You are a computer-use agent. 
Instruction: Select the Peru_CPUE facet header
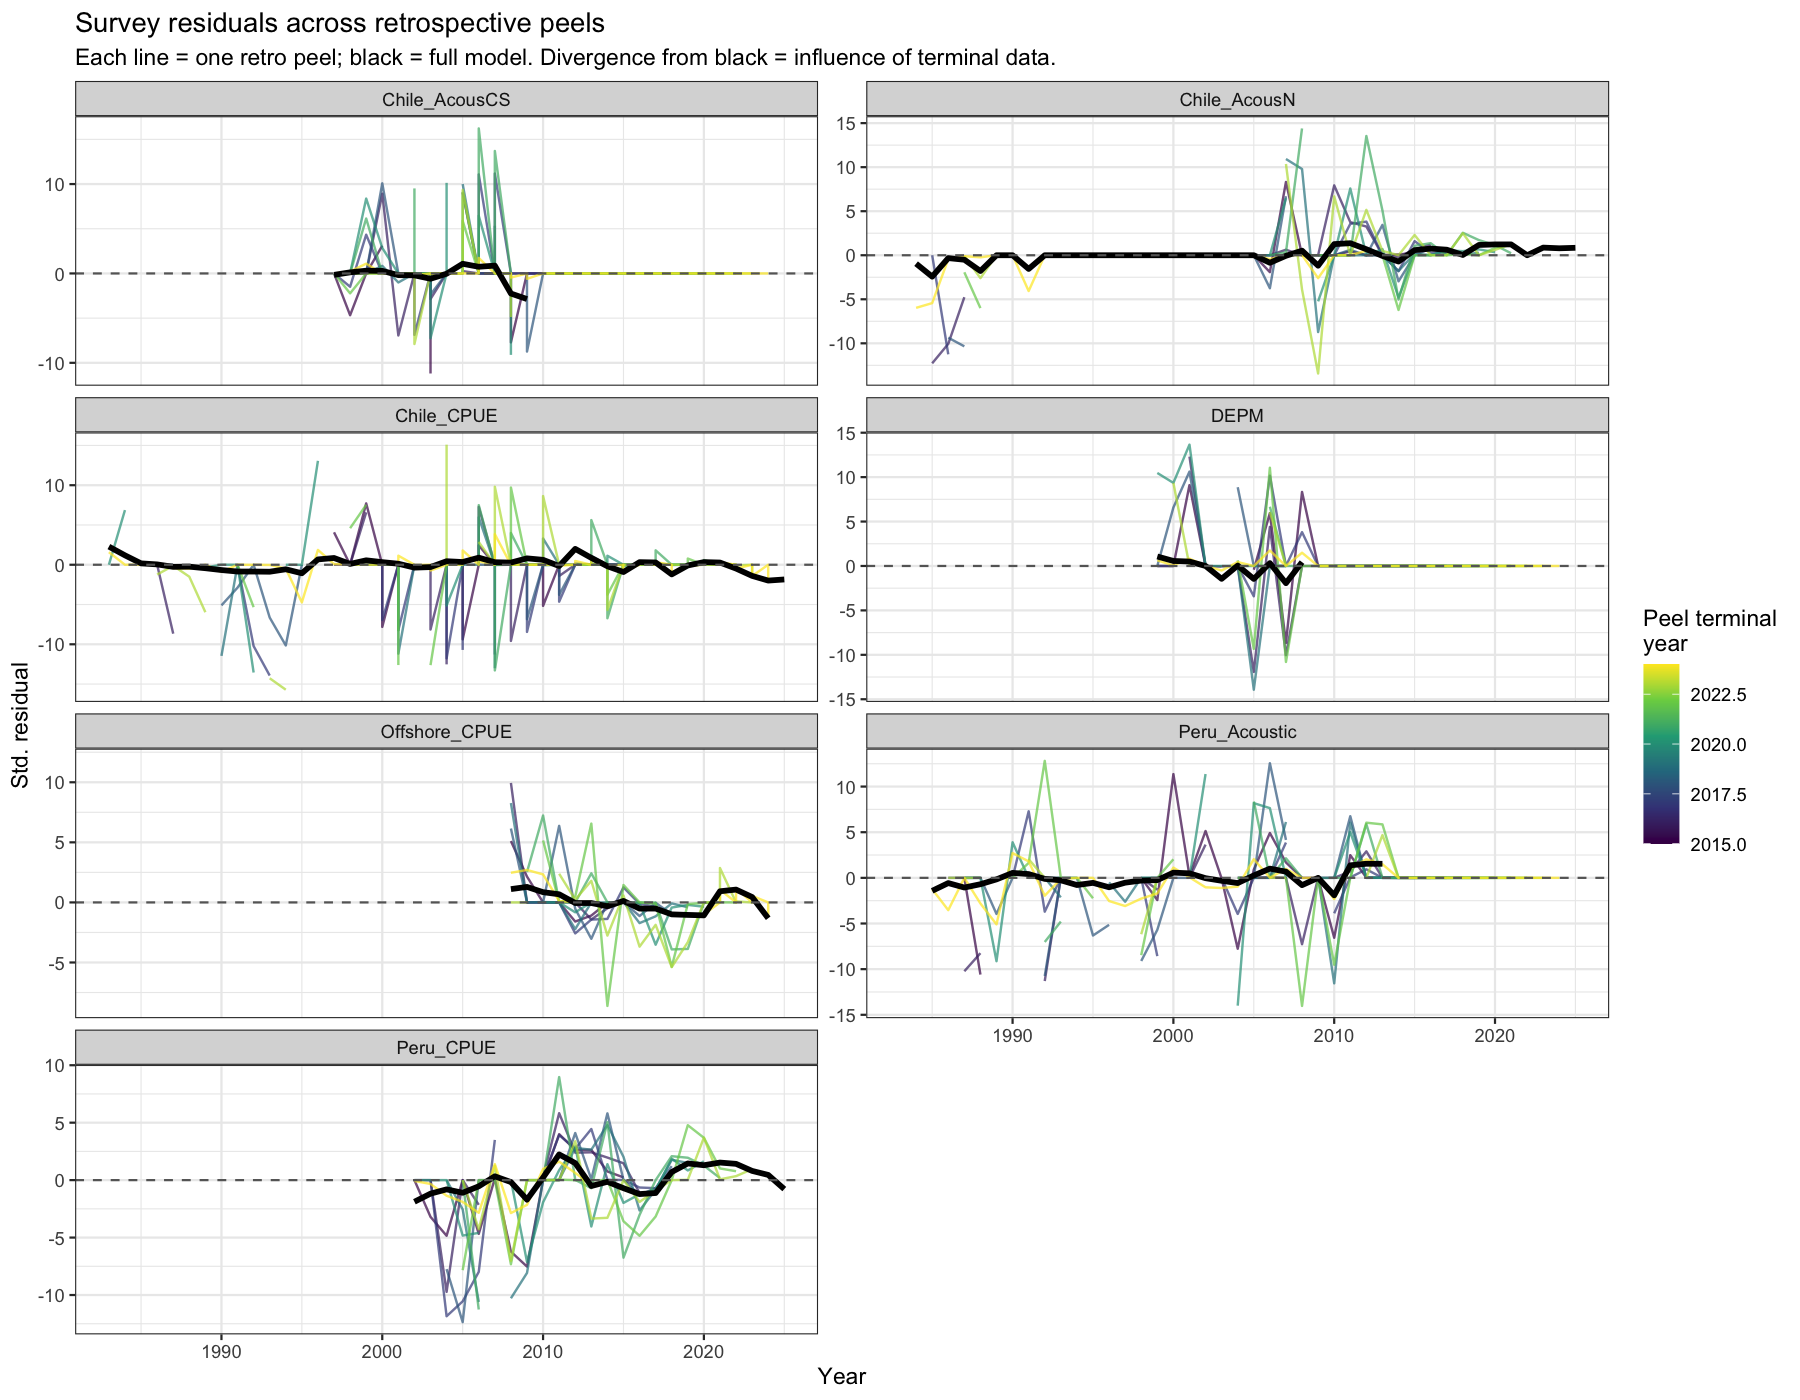446,1047
